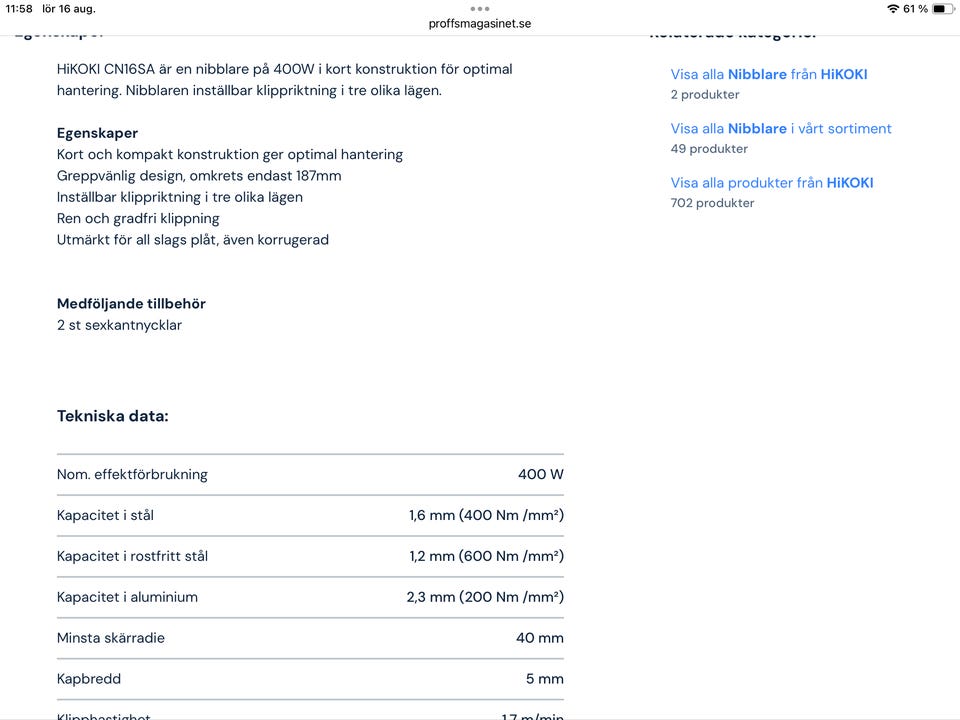Click the 'Nom. effektförbrukning' row label
Image resolution: width=960 pixels, height=720 pixels.
pos(132,475)
